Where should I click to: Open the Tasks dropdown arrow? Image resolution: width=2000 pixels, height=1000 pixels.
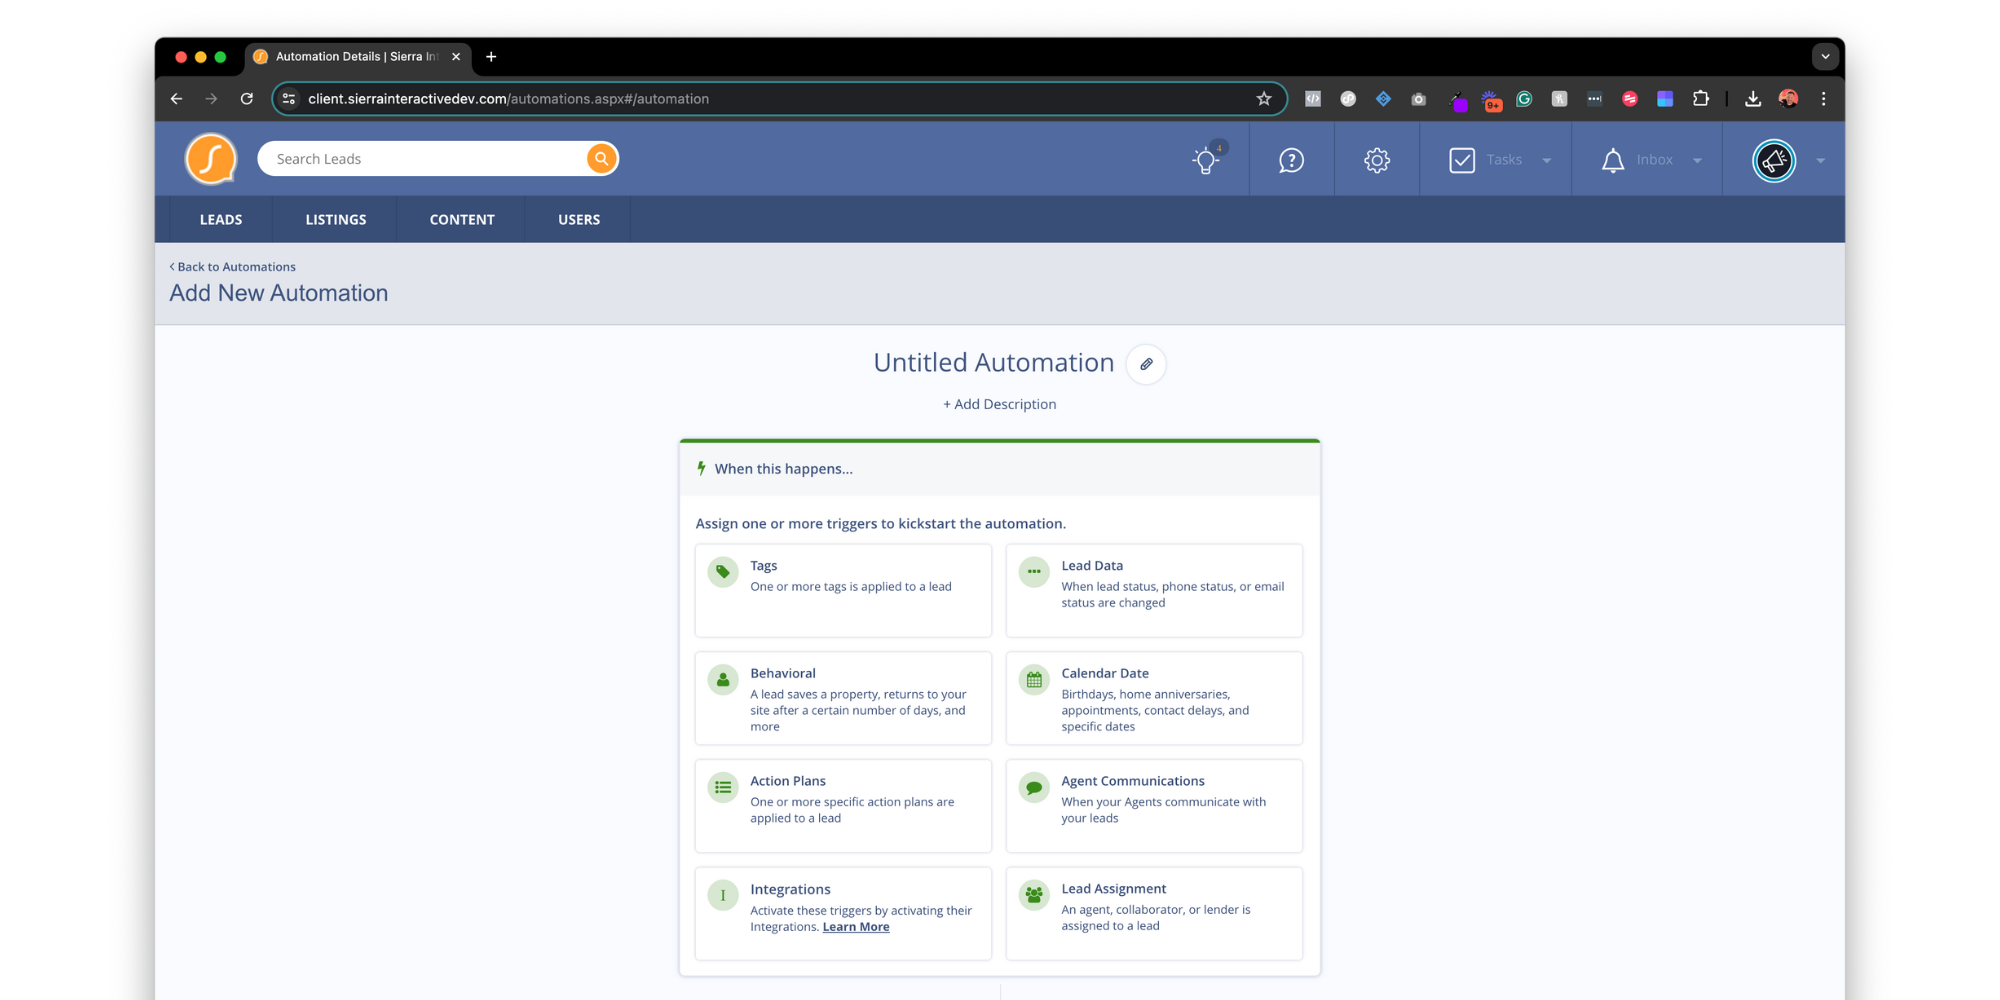[1547, 159]
